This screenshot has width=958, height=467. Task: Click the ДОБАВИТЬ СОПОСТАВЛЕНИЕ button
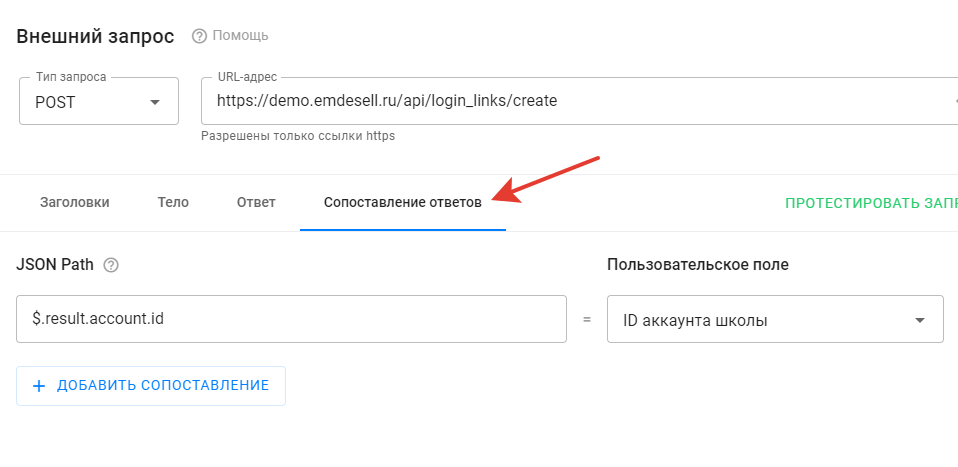tap(151, 386)
